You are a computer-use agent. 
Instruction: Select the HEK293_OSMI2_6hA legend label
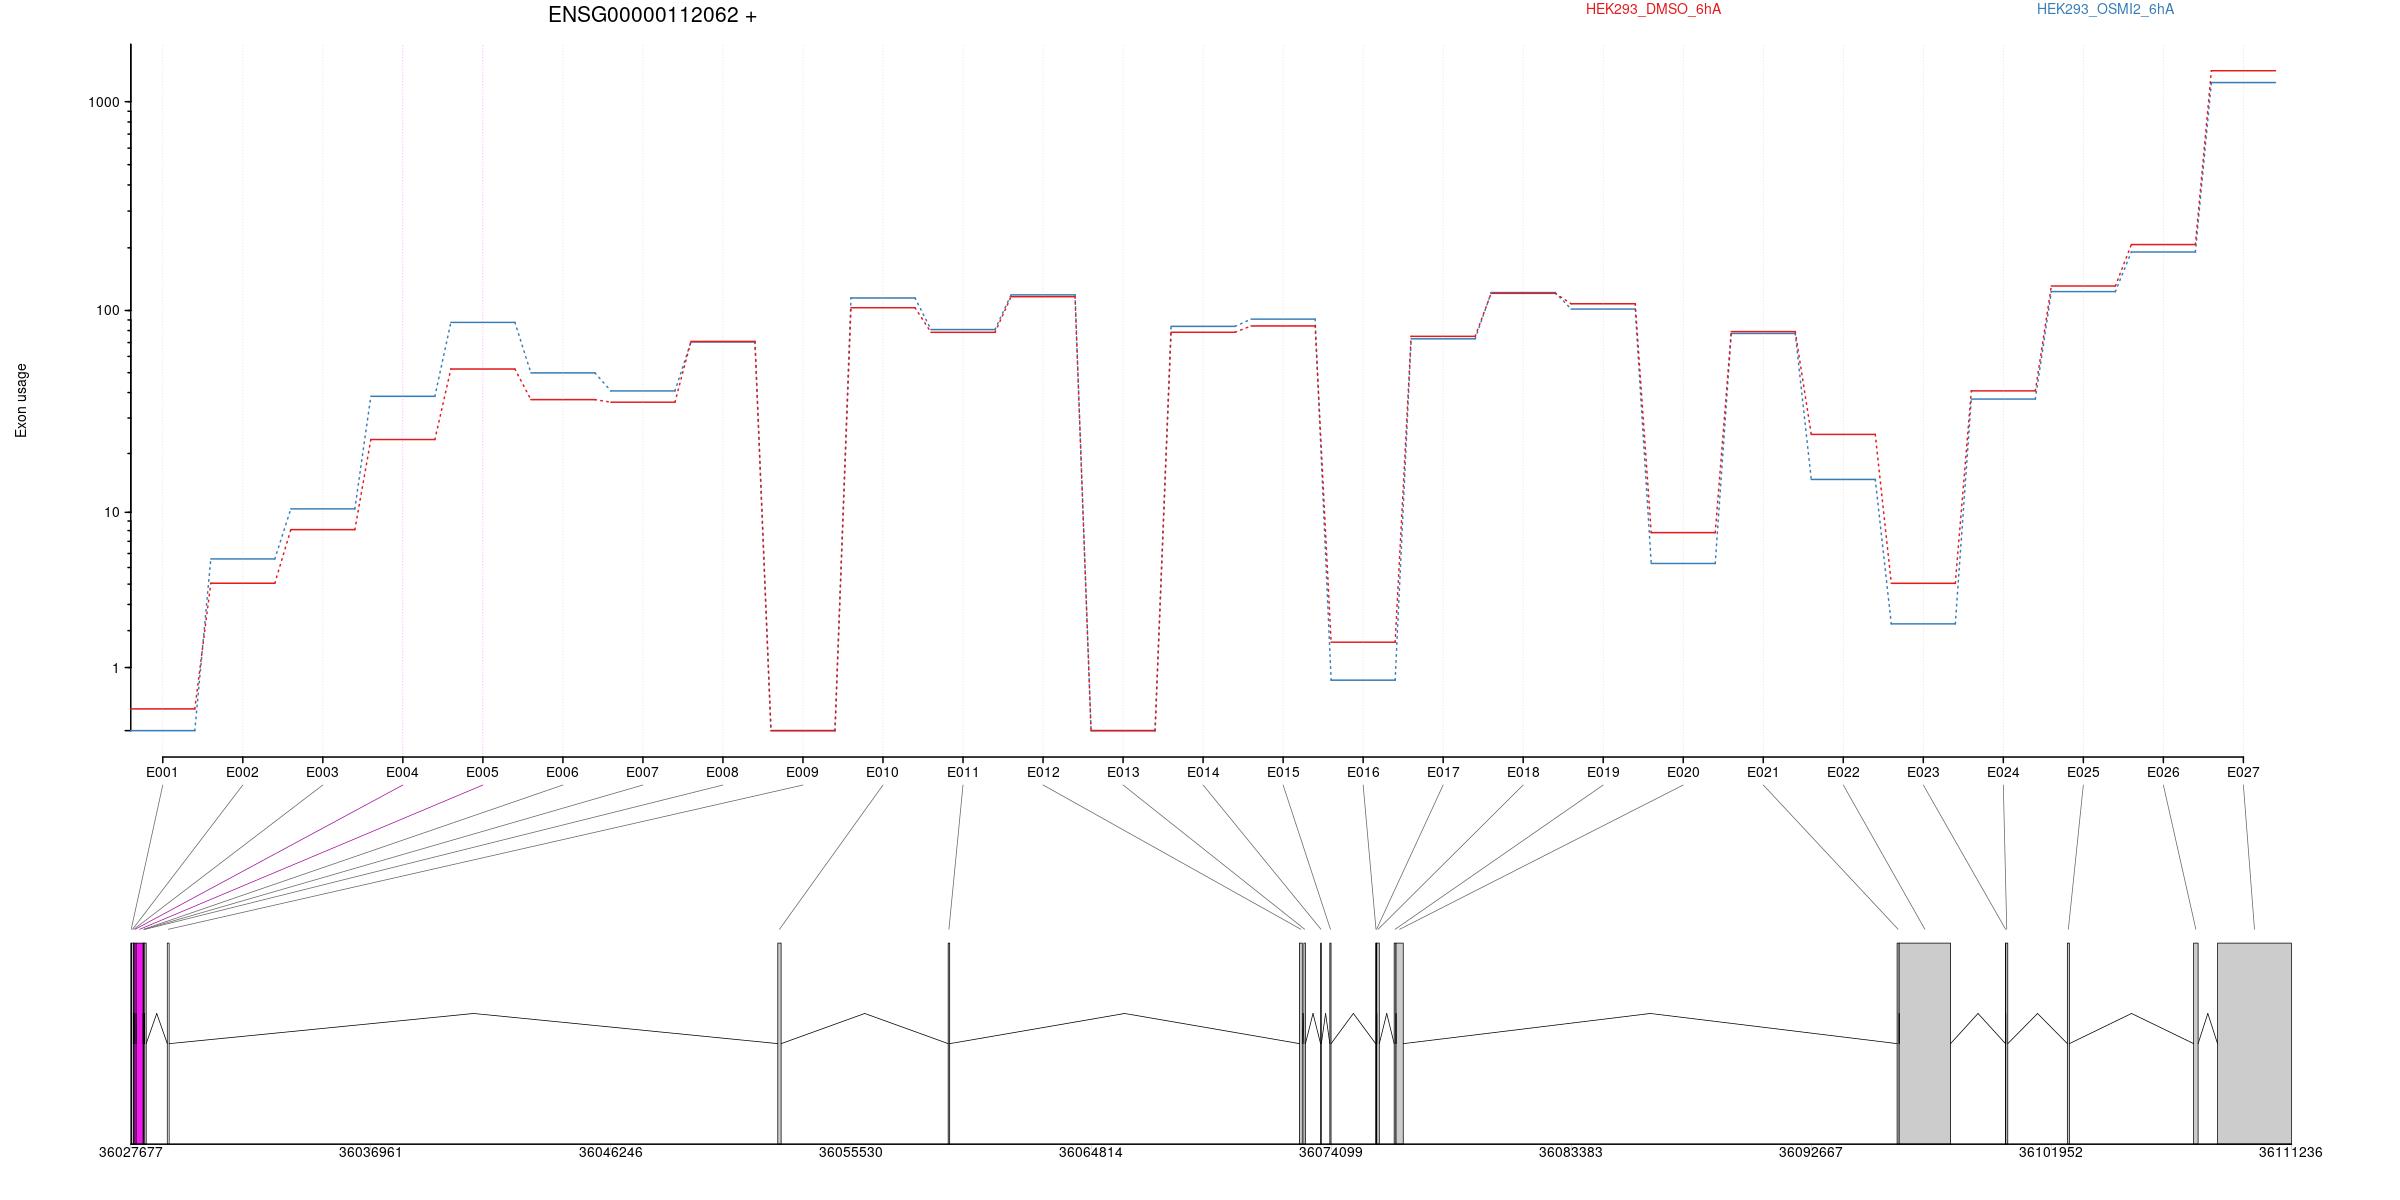click(2105, 9)
